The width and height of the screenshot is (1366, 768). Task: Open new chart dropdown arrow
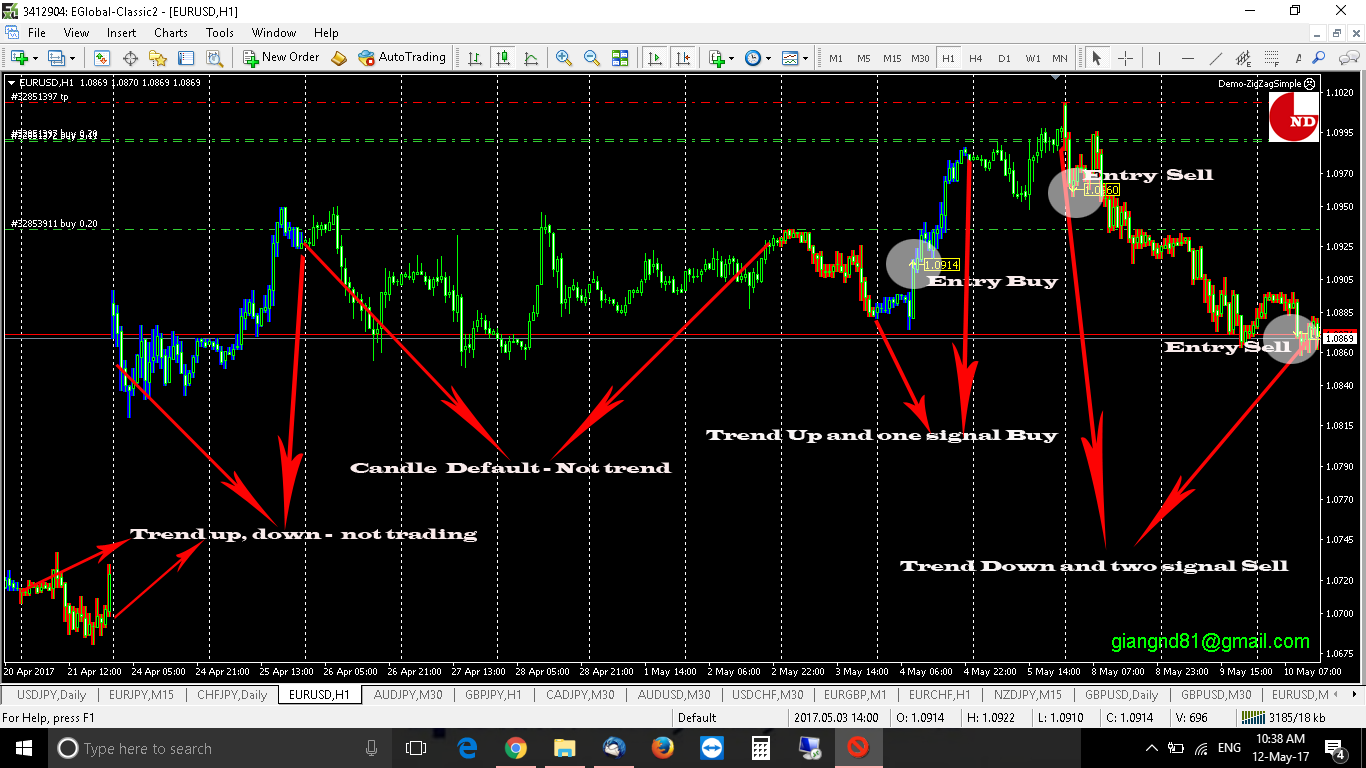pos(35,58)
